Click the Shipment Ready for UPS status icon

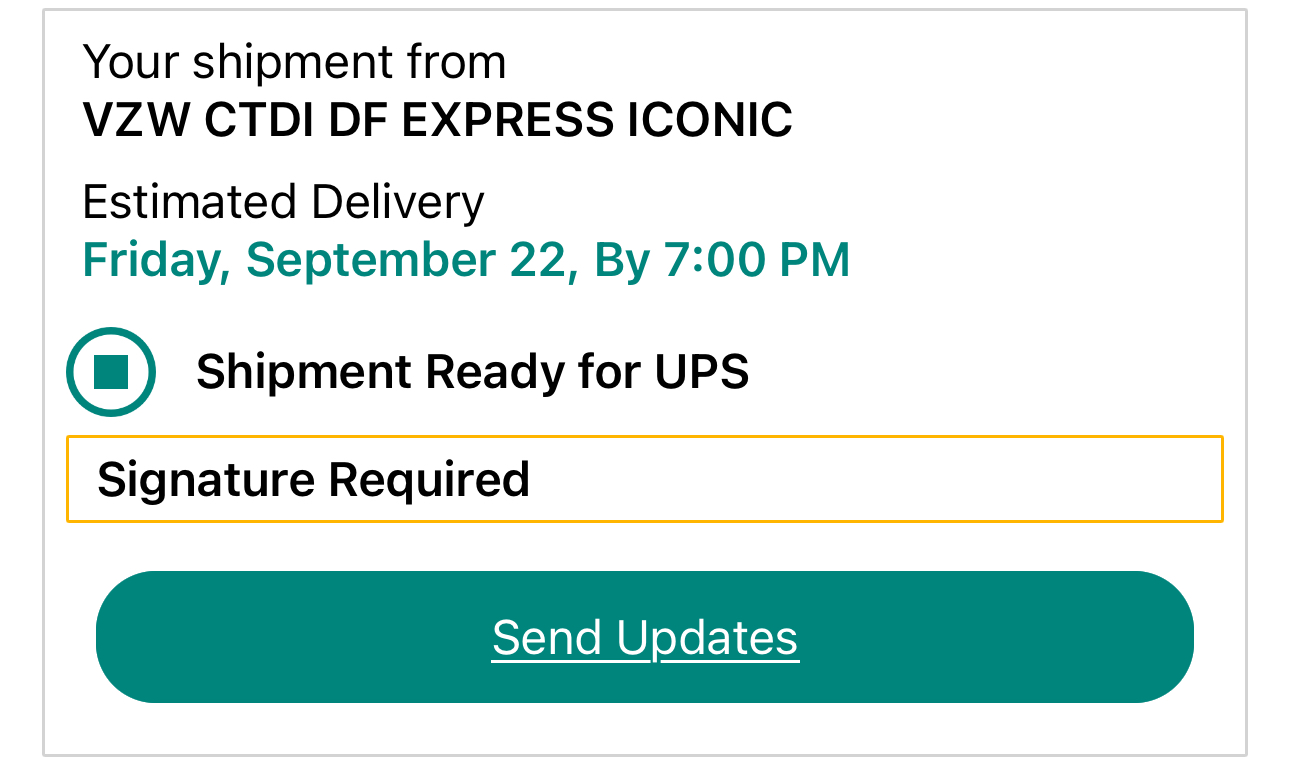111,372
